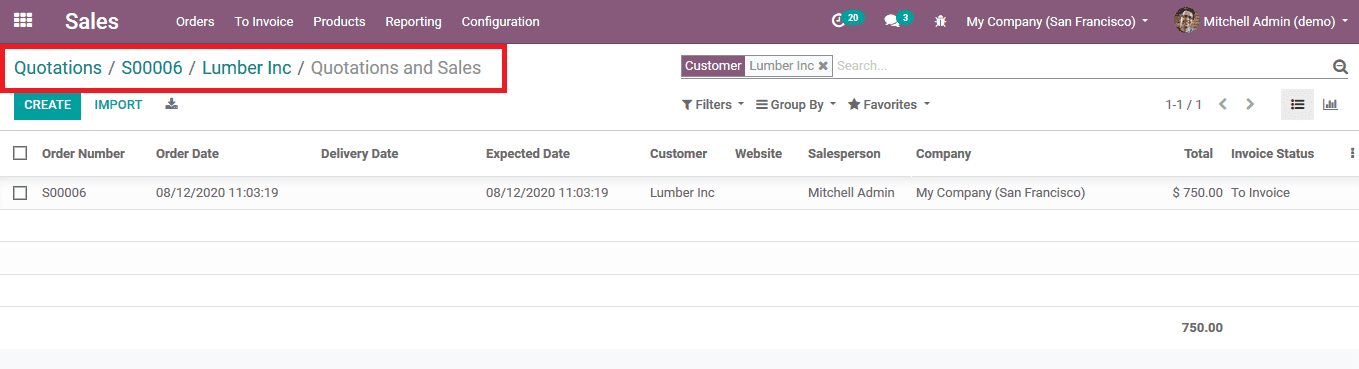Open the apps grid menu icon
Viewport: 1359px width, 369px height.
[22, 20]
